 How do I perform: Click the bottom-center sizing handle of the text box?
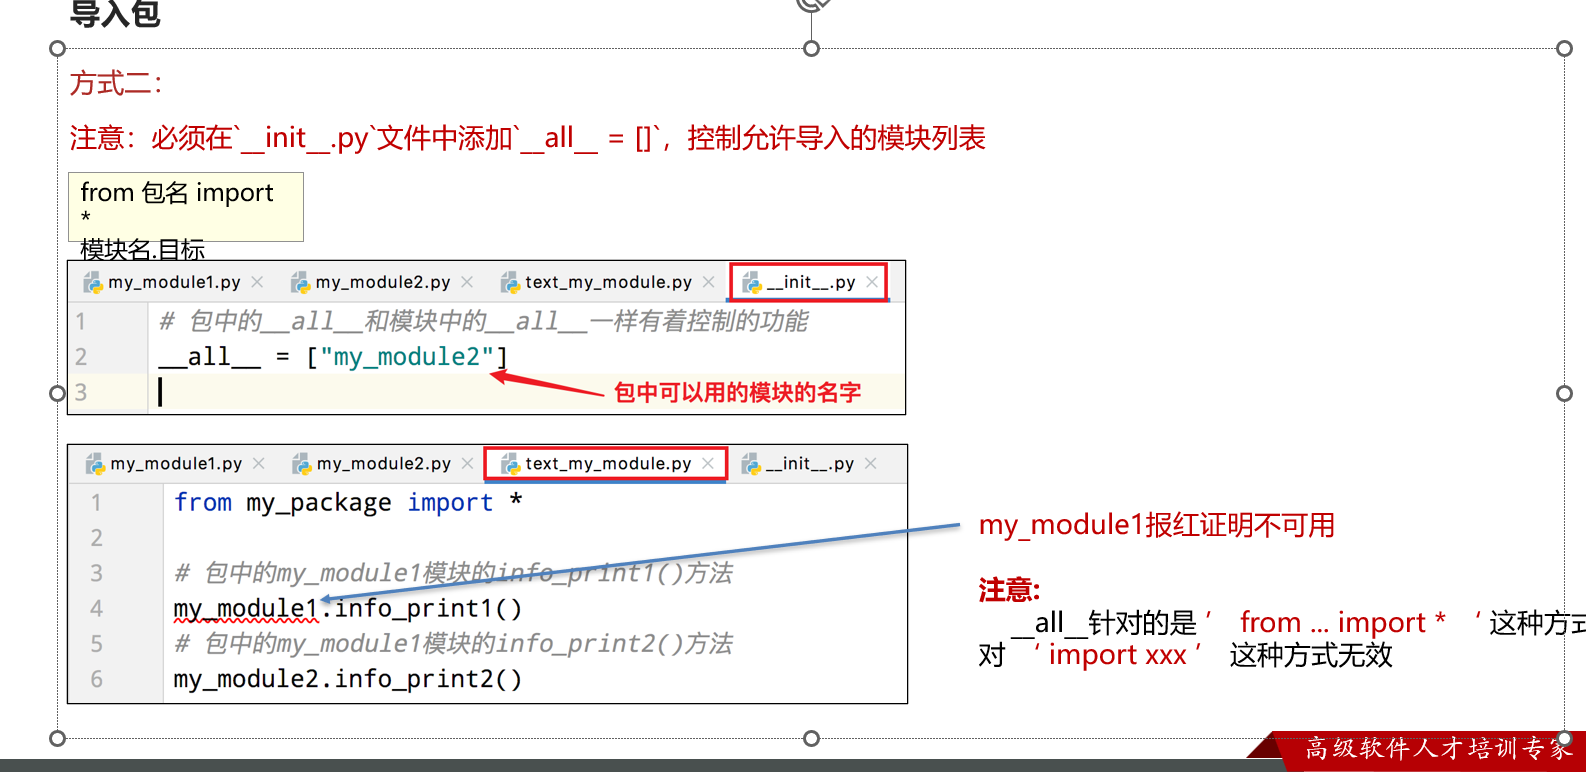[811, 738]
